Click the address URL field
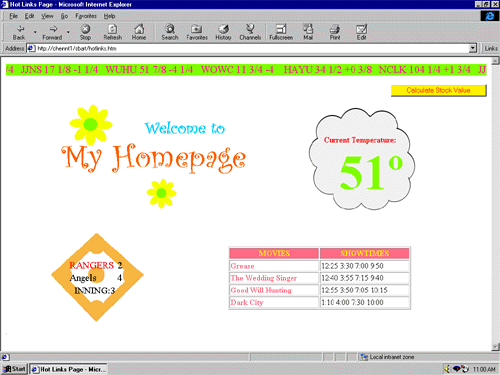The image size is (500, 375). pyautogui.click(x=252, y=48)
